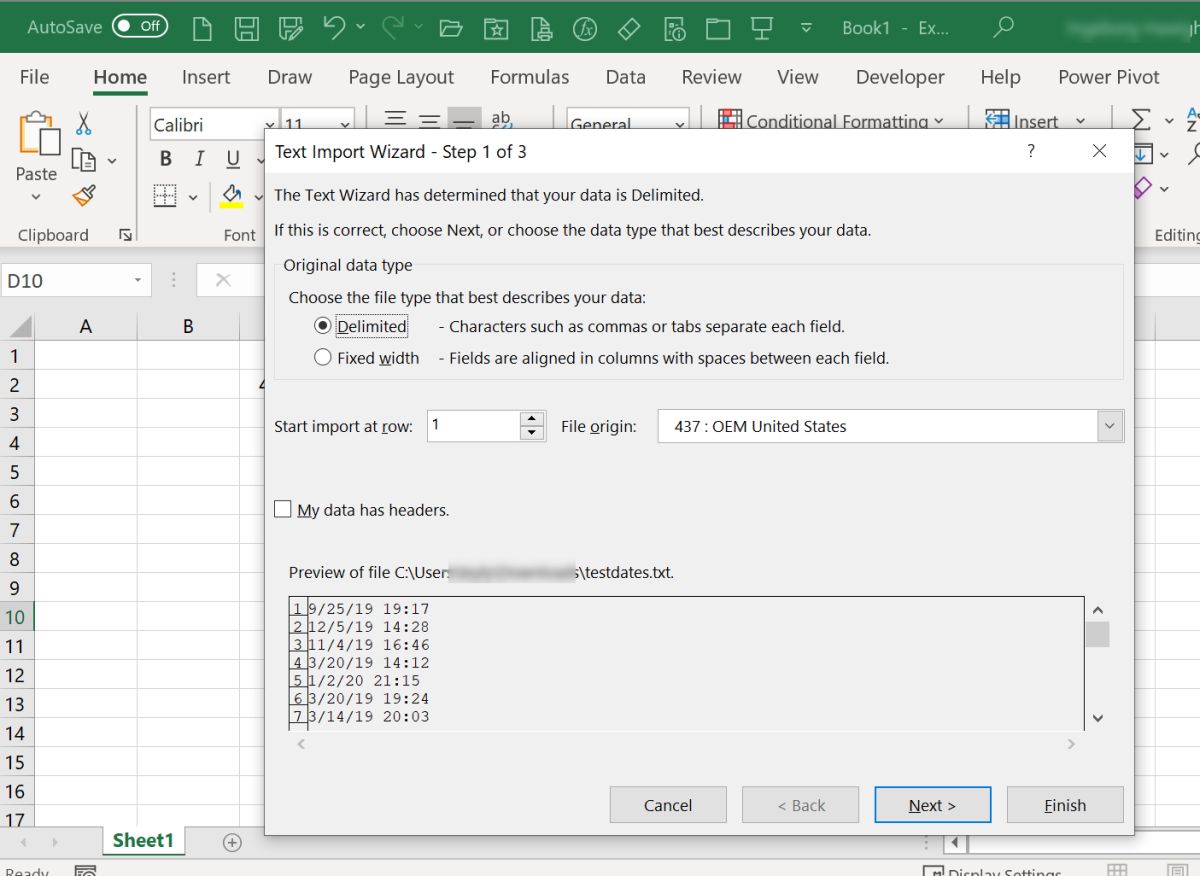
Task: Click the Fill down arrow icon
Action: coord(1144,154)
